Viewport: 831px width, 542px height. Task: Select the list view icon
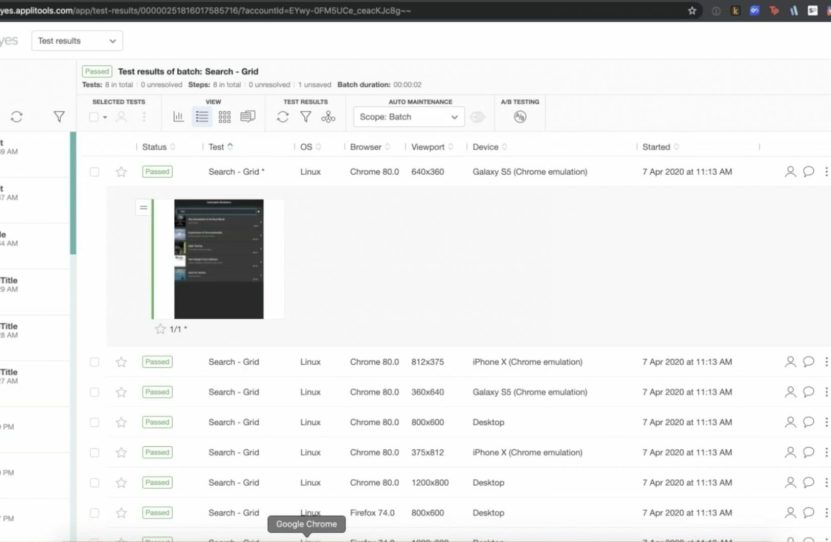201,117
